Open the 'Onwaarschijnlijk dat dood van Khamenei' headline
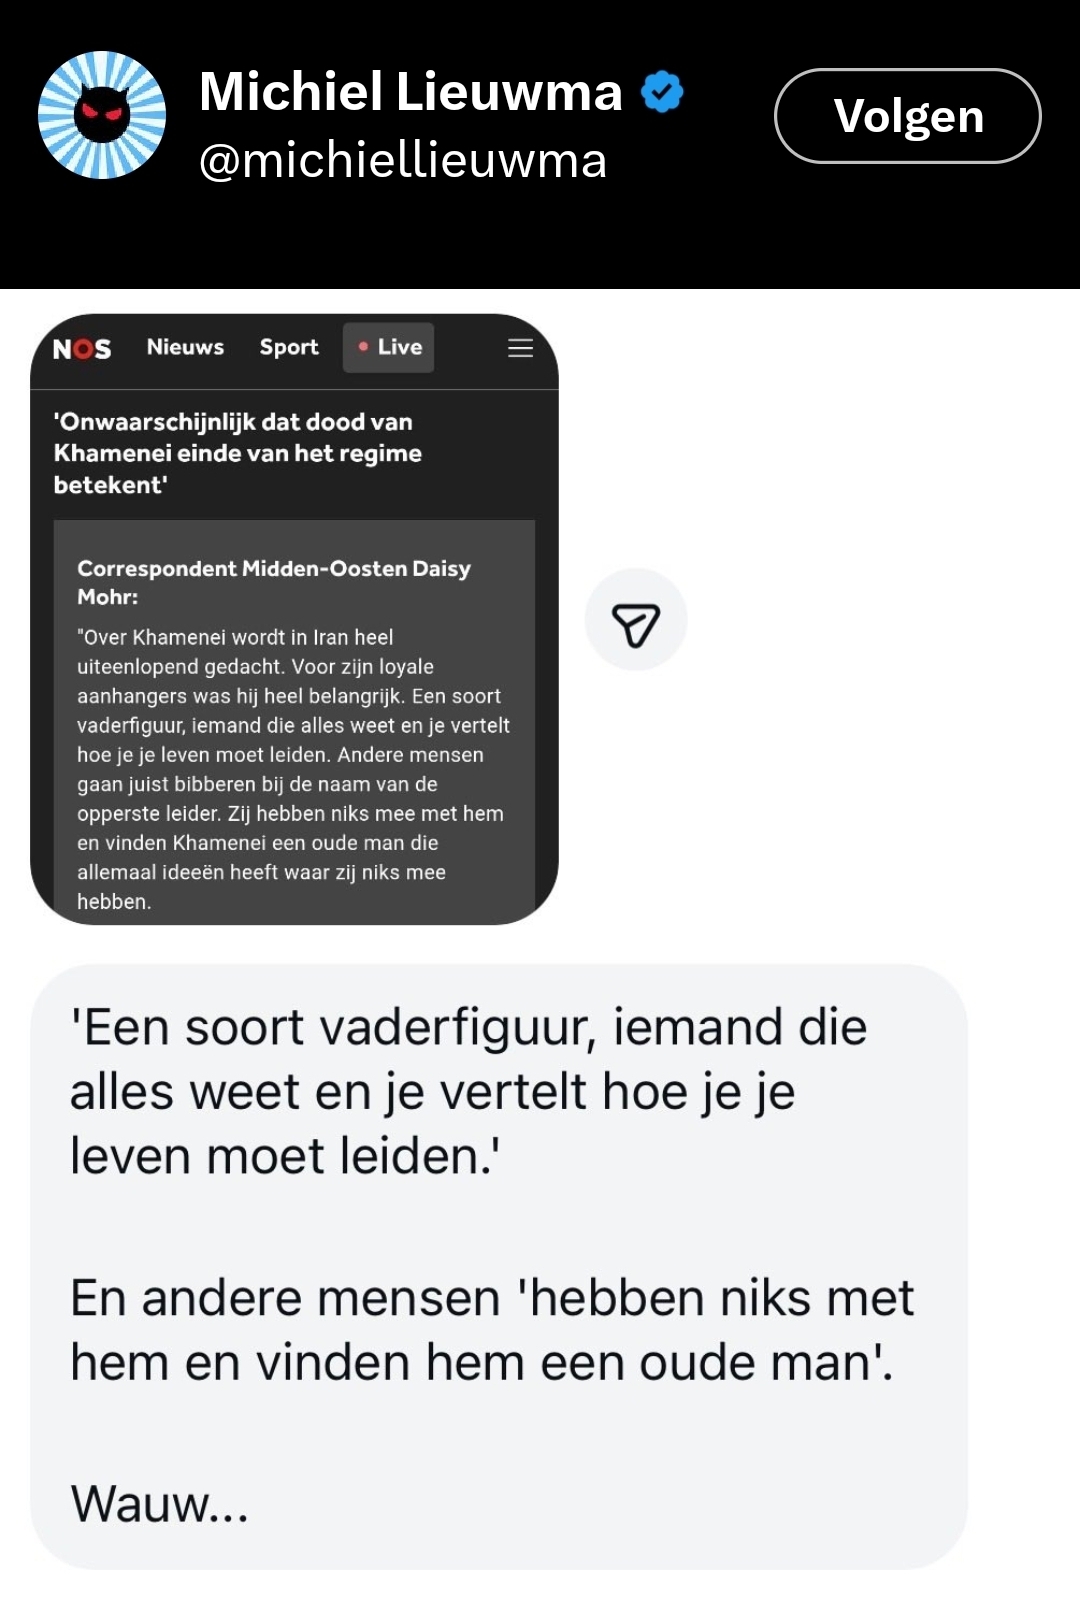The height and width of the screenshot is (1612, 1080). coord(238,453)
